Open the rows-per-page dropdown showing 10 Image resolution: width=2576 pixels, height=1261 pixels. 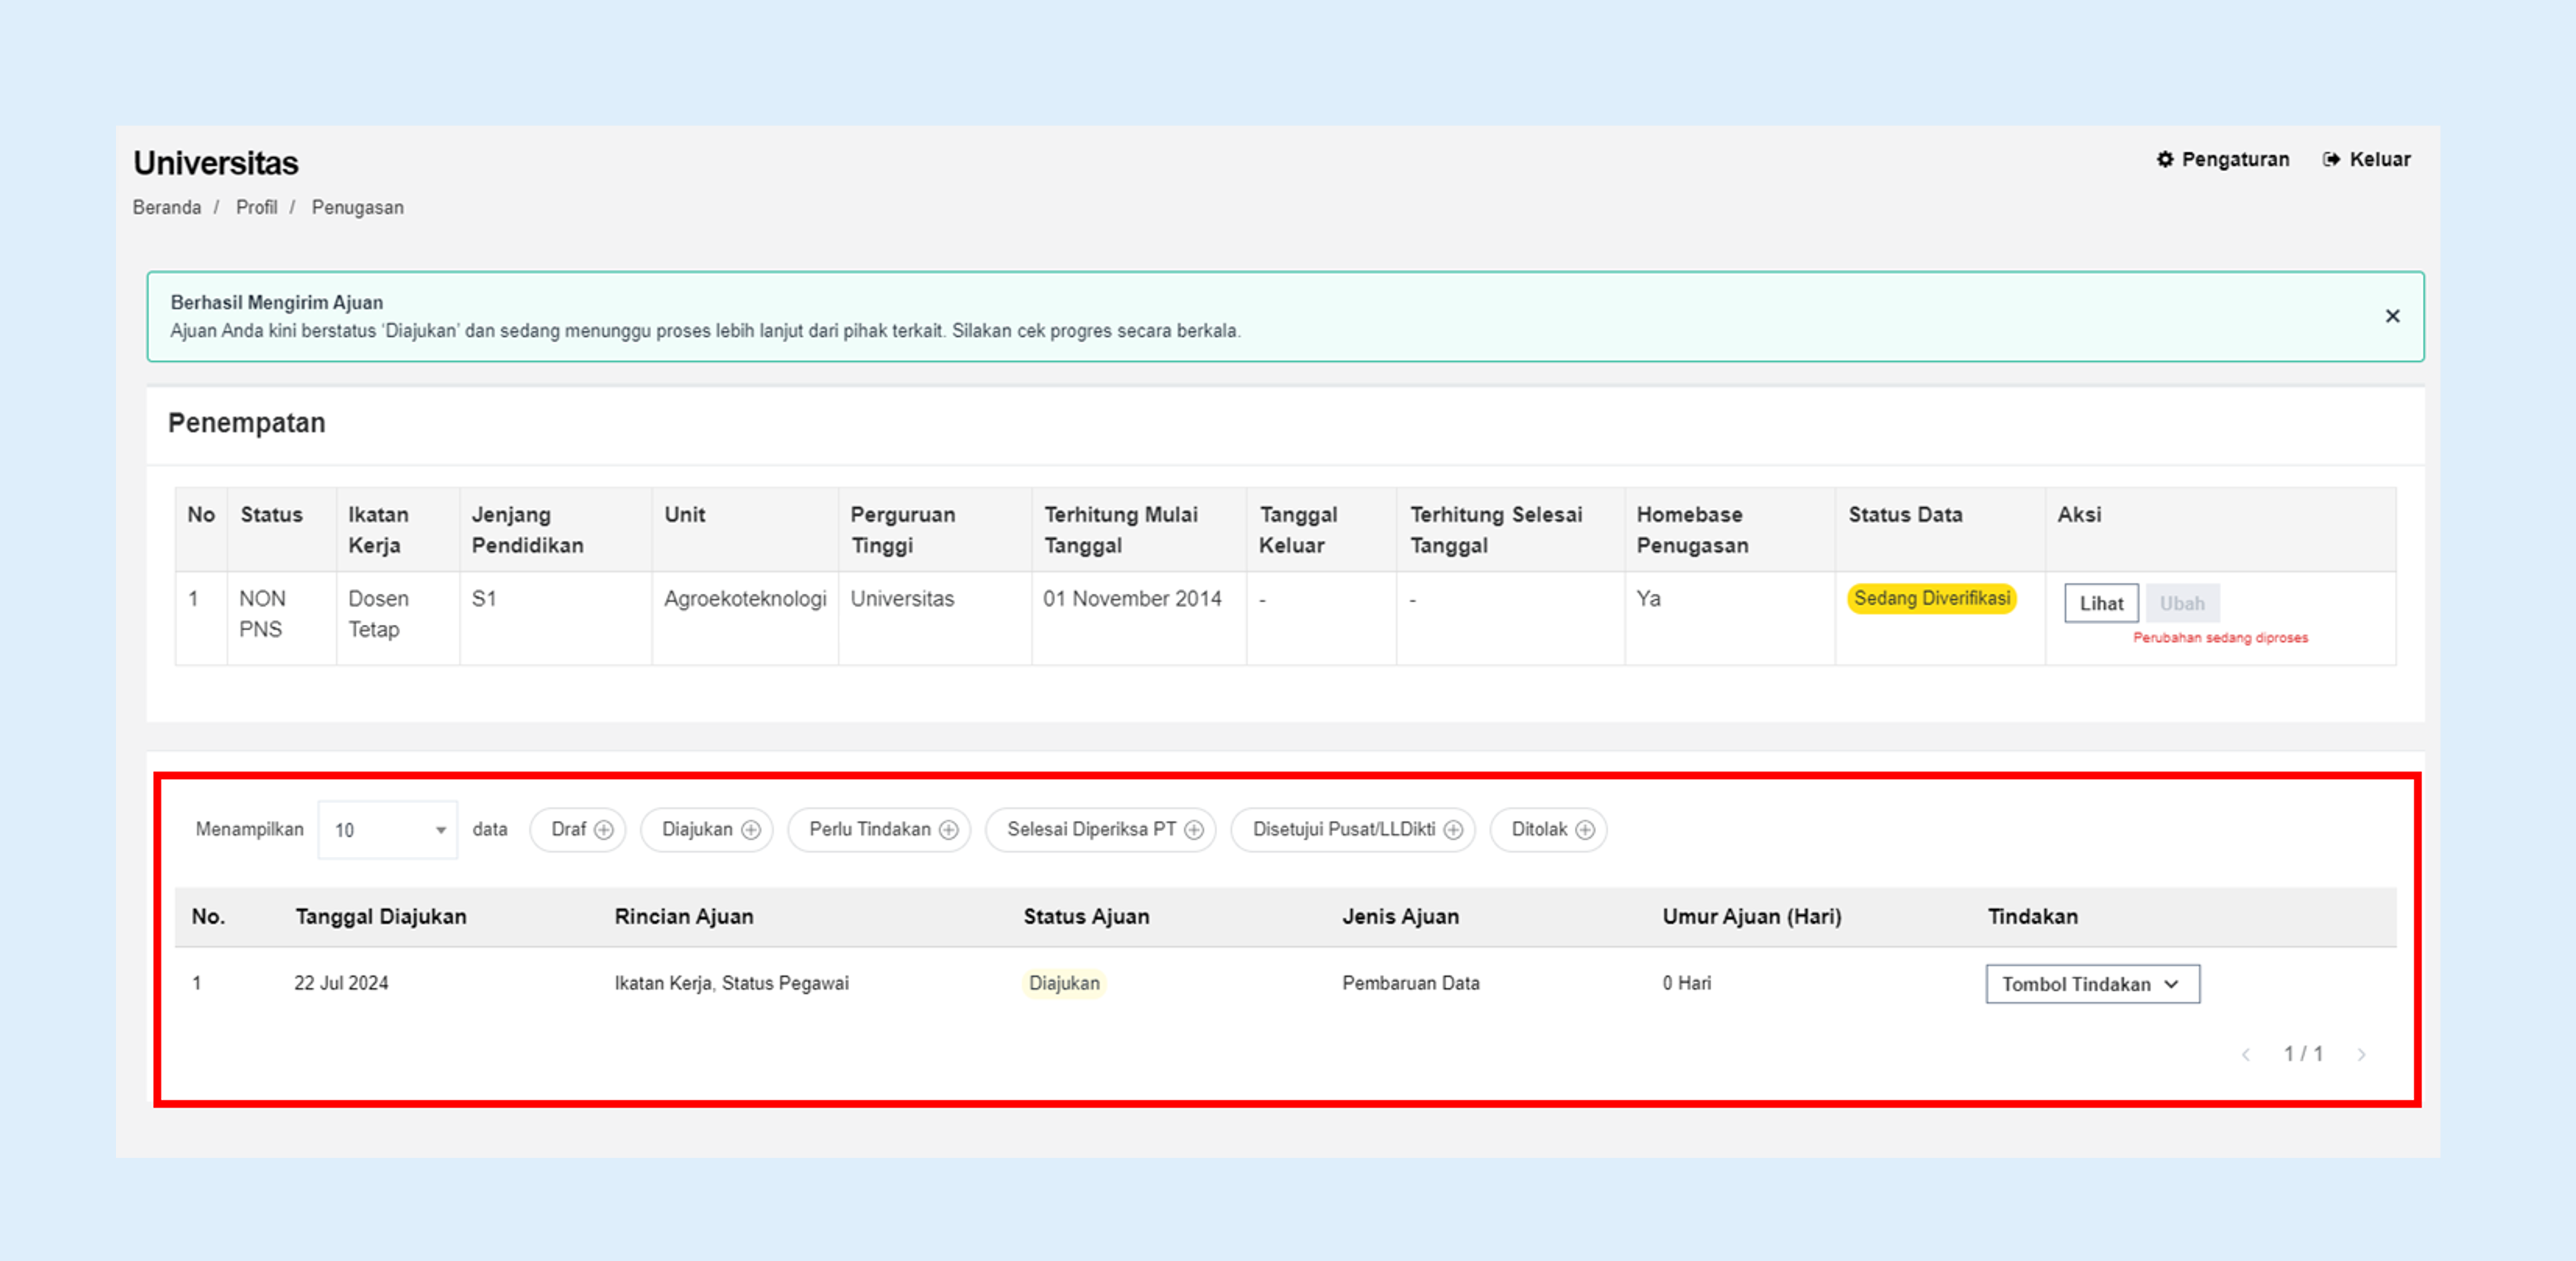coord(388,829)
